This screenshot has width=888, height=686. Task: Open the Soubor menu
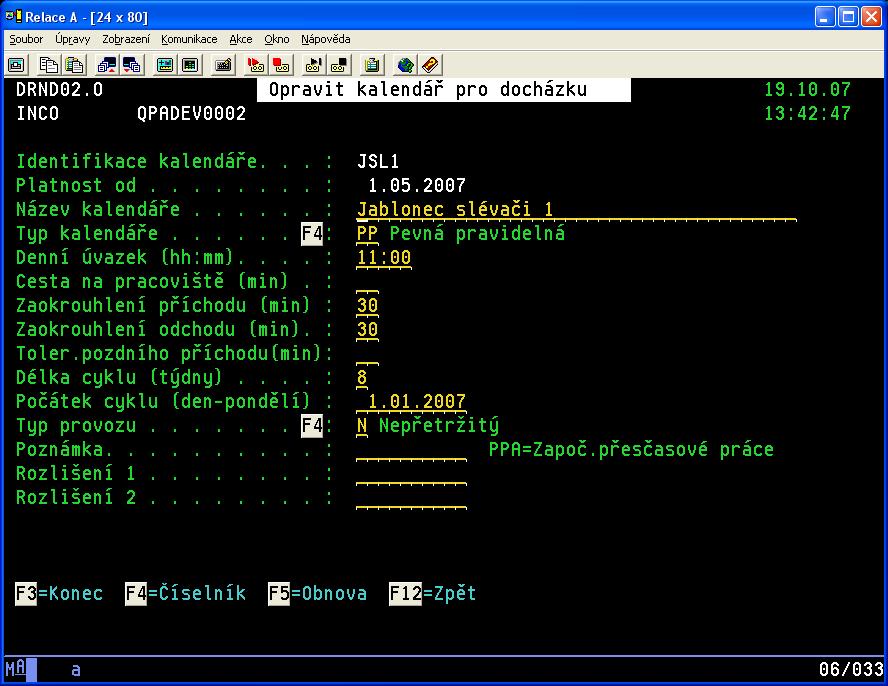point(26,39)
